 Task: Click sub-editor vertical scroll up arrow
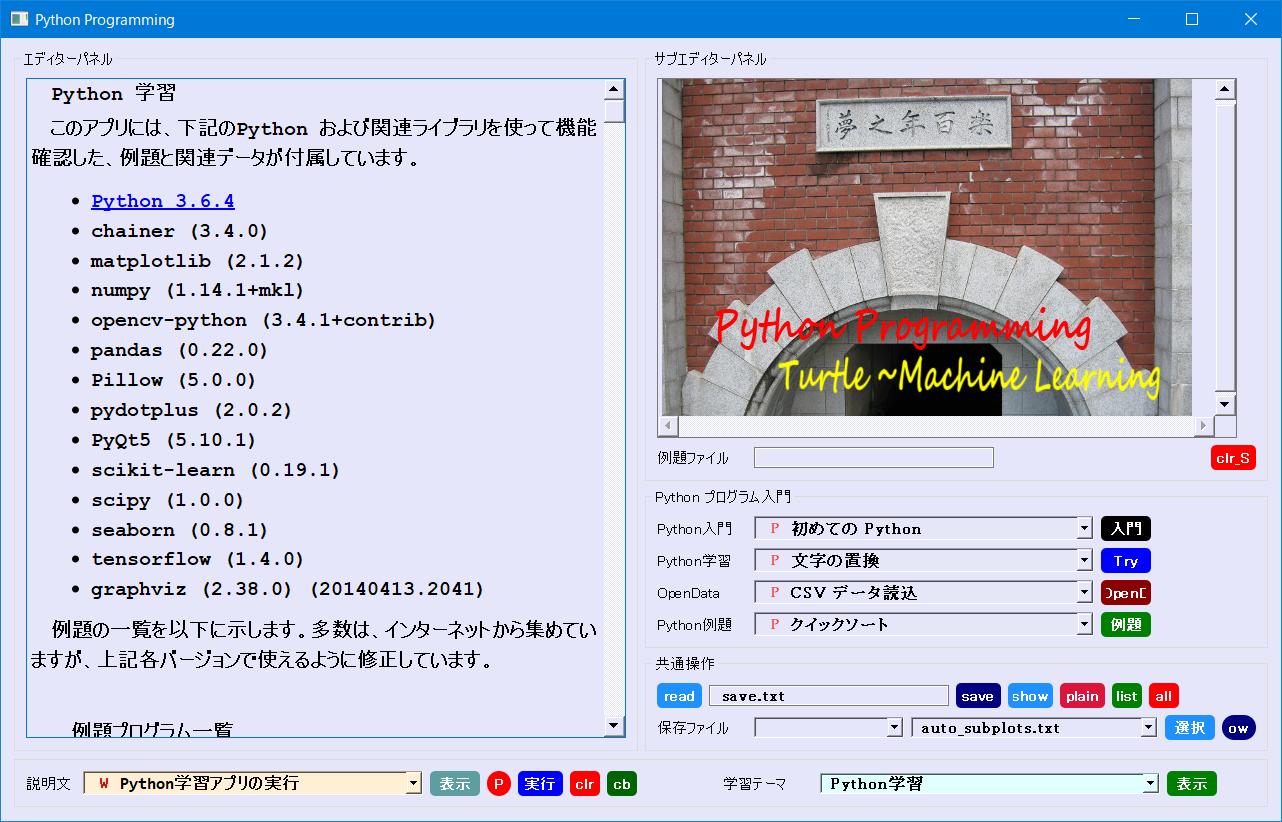1225,90
